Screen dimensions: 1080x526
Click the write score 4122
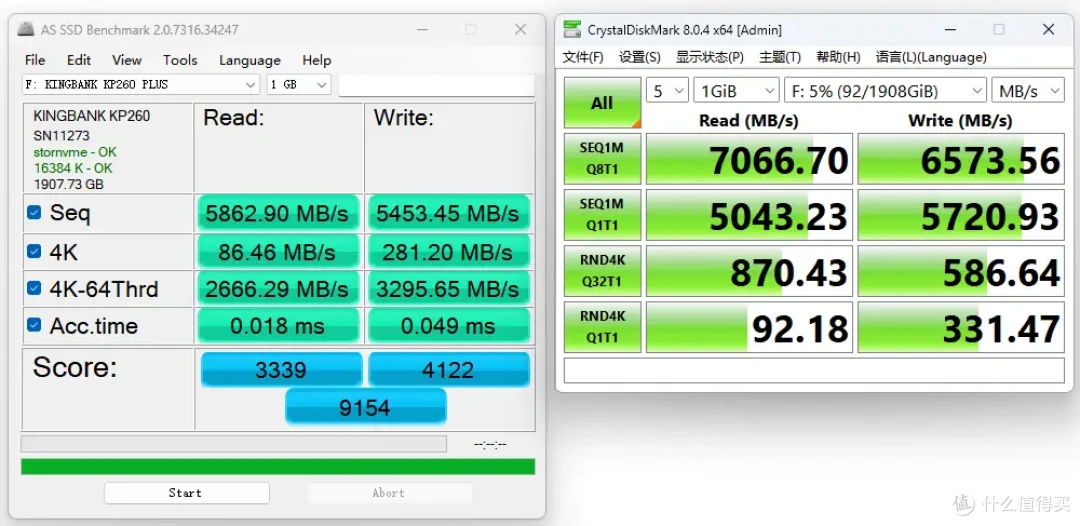coord(448,370)
